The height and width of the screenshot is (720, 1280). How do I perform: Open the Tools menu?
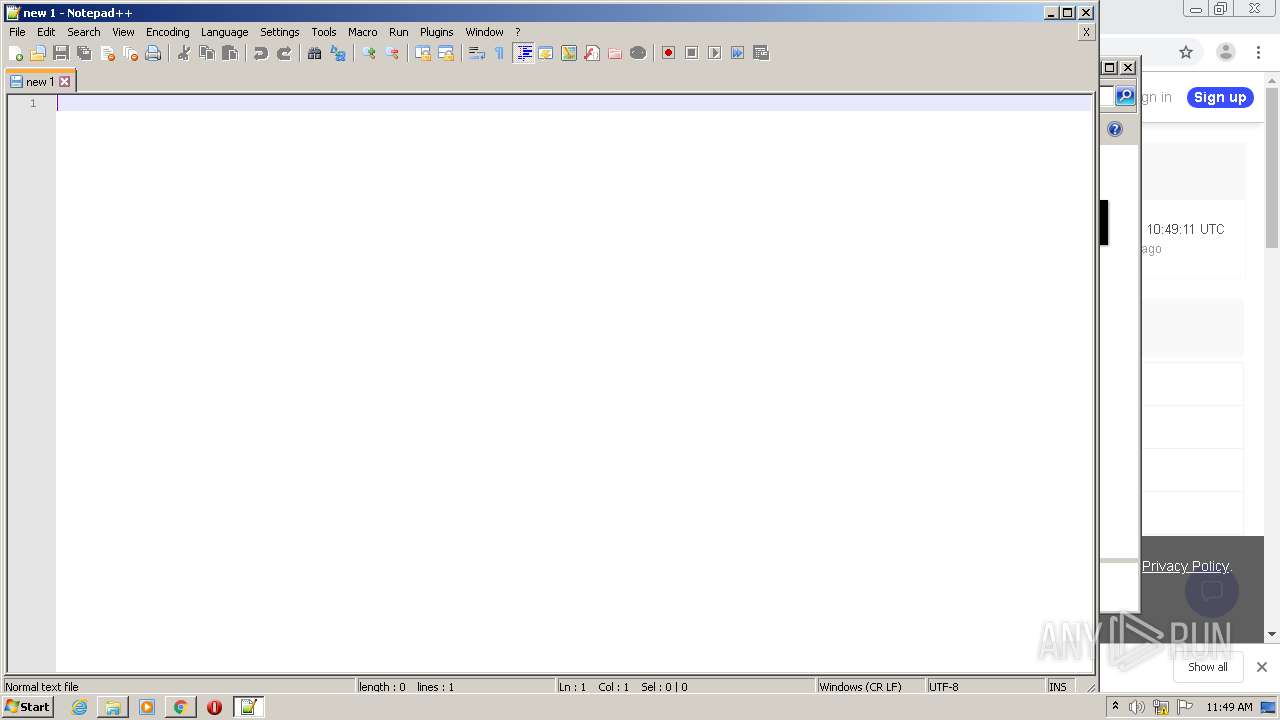click(324, 32)
